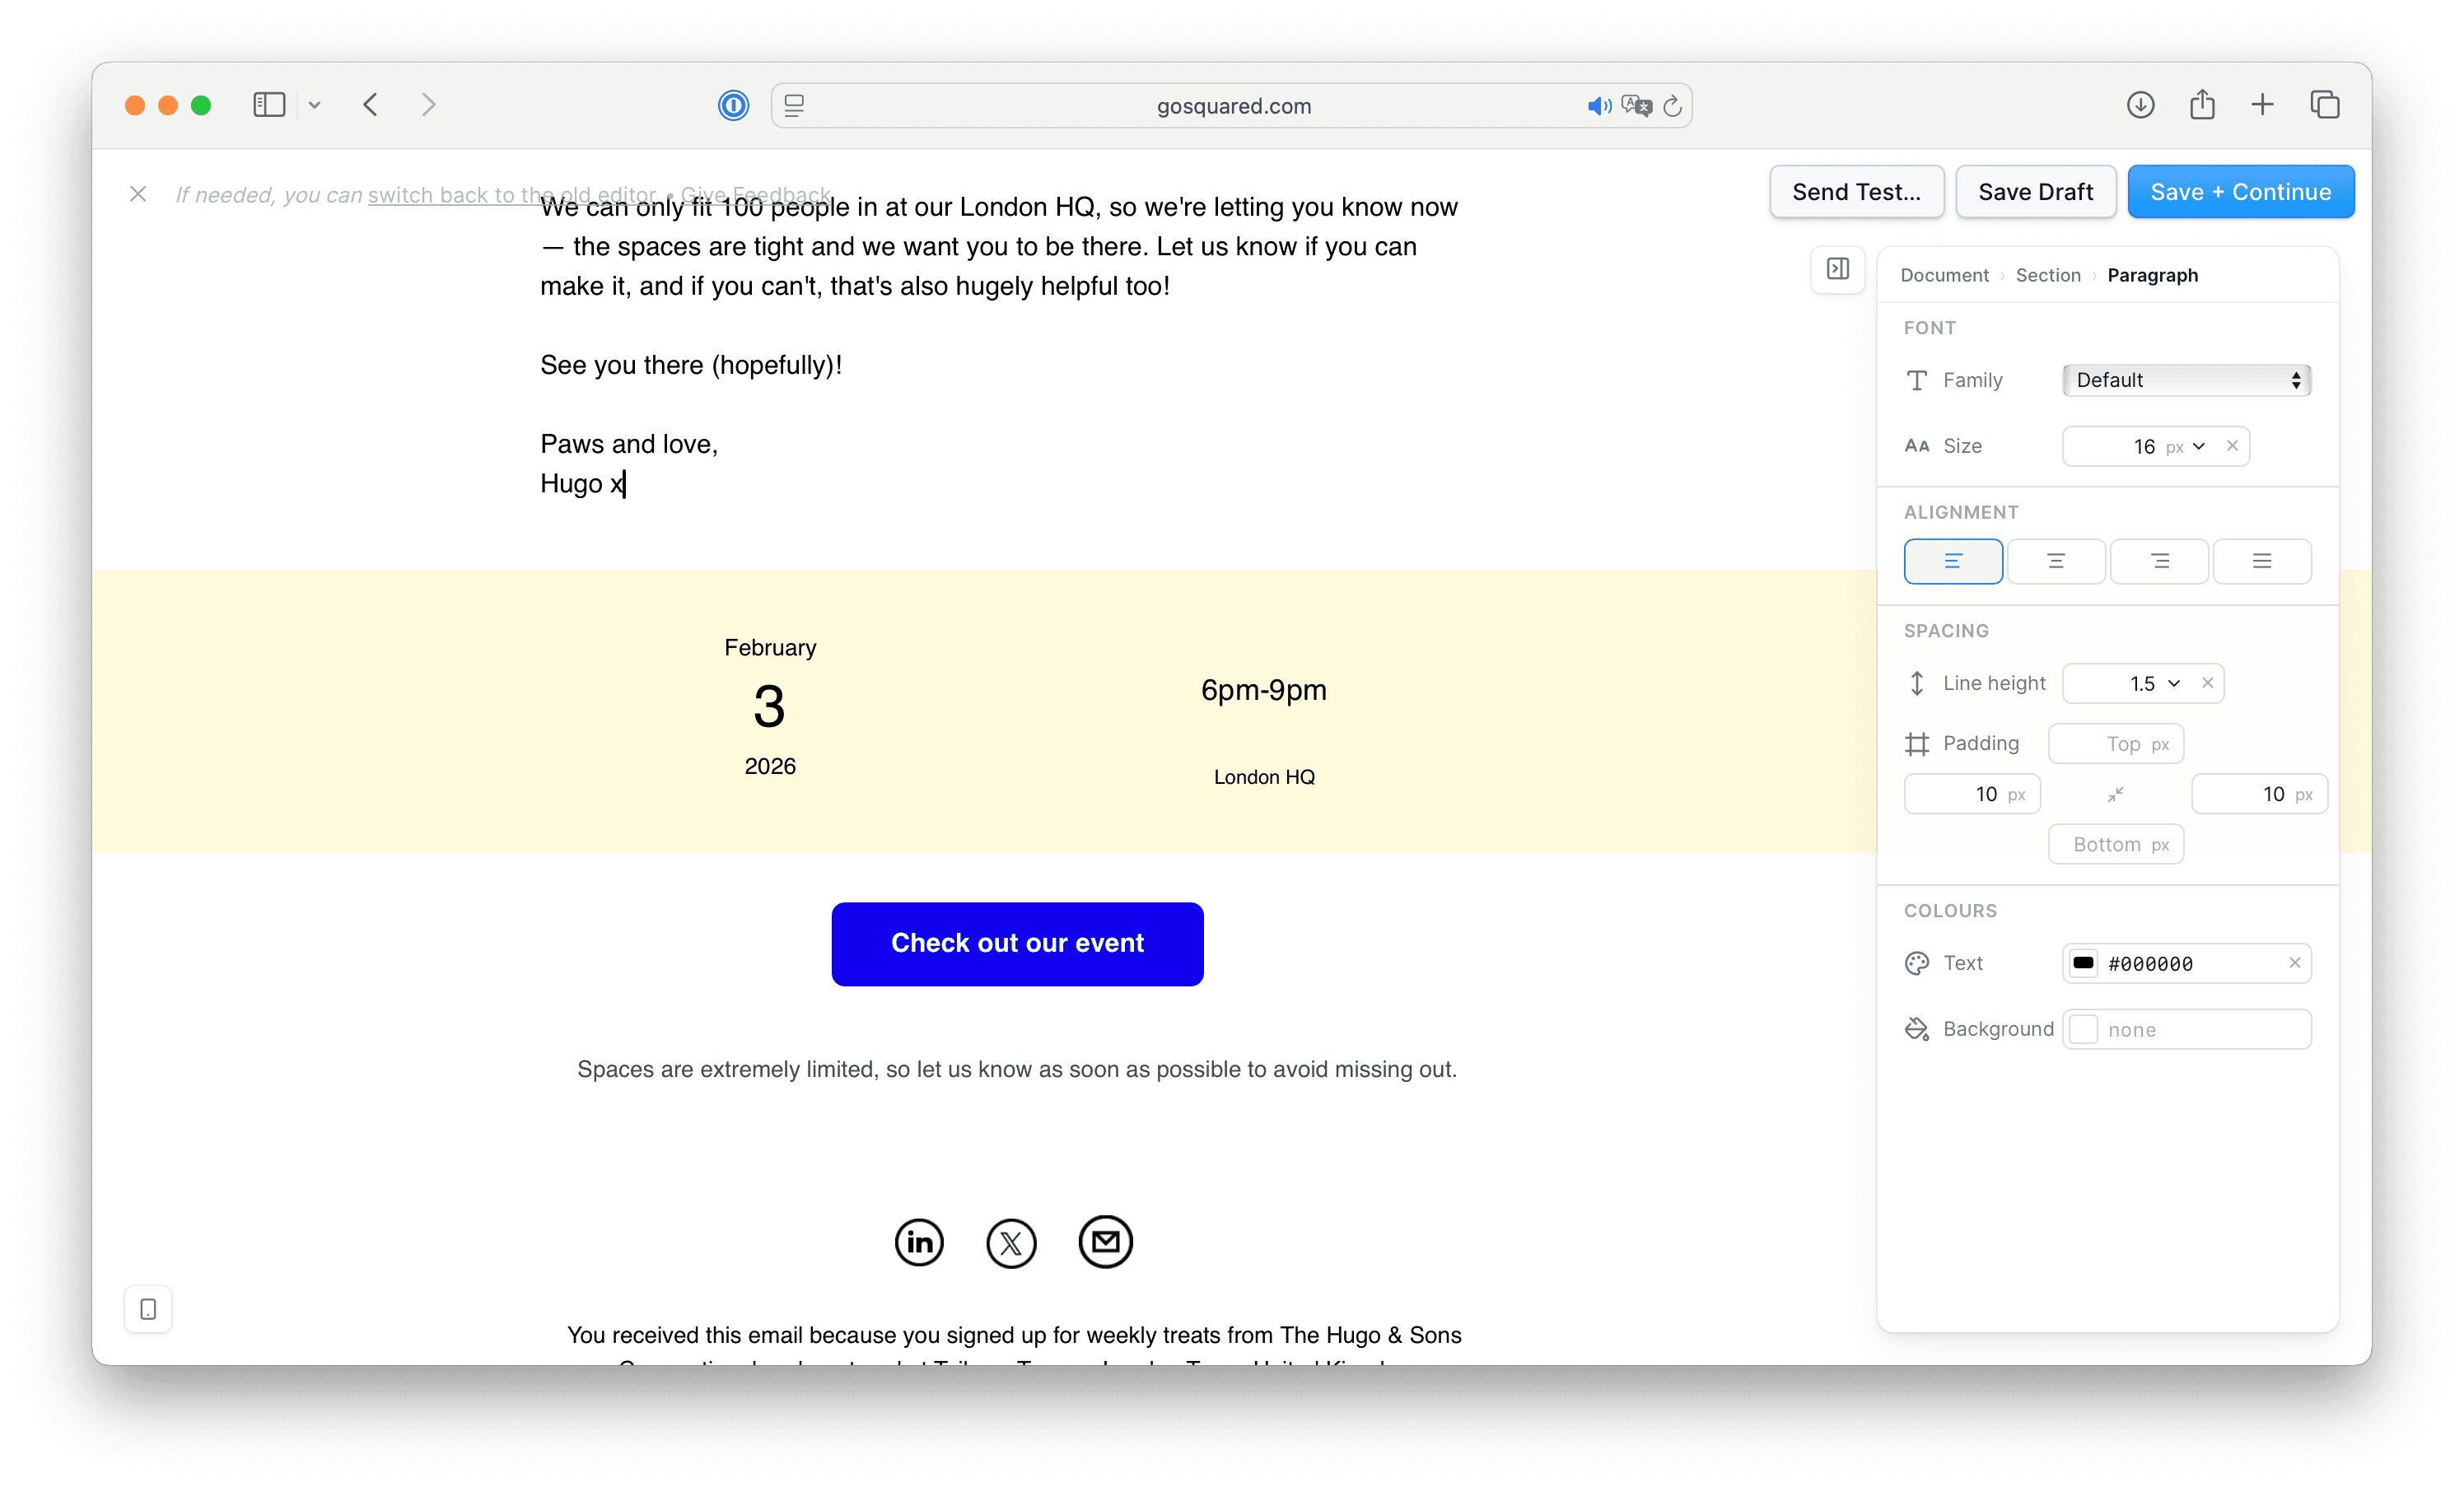This screenshot has height=1487, width=2464.
Task: Edit the #000000 text colour value
Action: pyautogui.click(x=2150, y=963)
